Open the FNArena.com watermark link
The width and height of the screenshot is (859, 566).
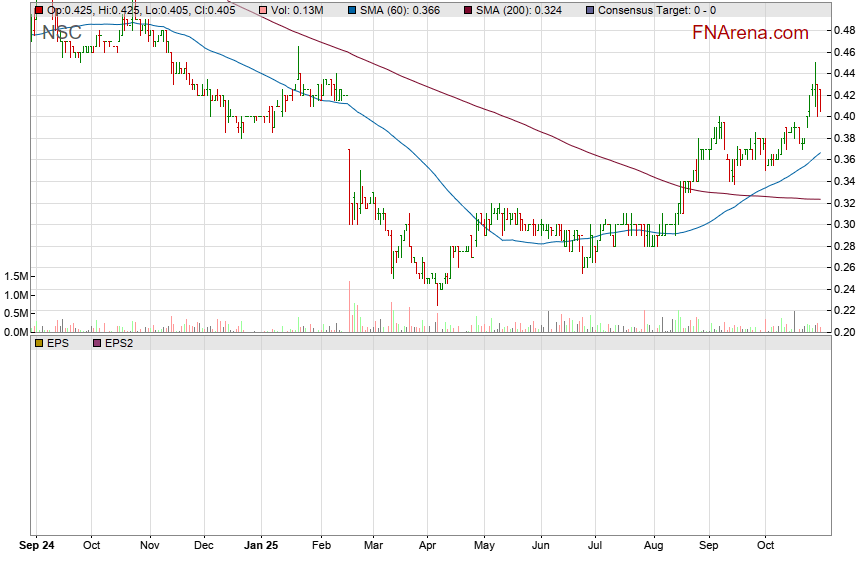(750, 33)
